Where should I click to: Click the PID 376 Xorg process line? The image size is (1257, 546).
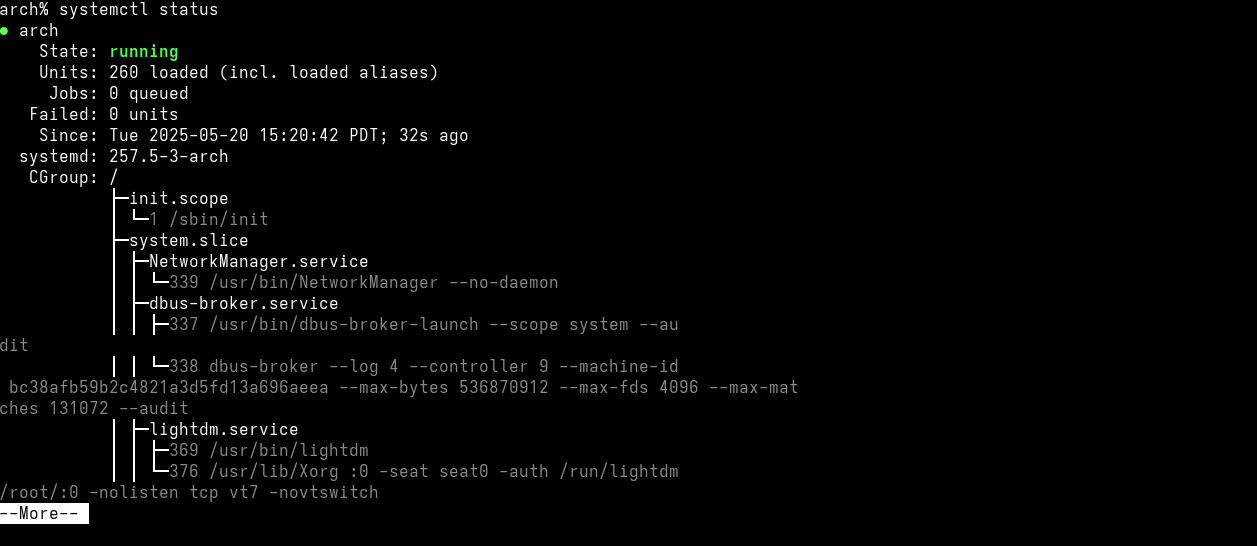[423, 471]
